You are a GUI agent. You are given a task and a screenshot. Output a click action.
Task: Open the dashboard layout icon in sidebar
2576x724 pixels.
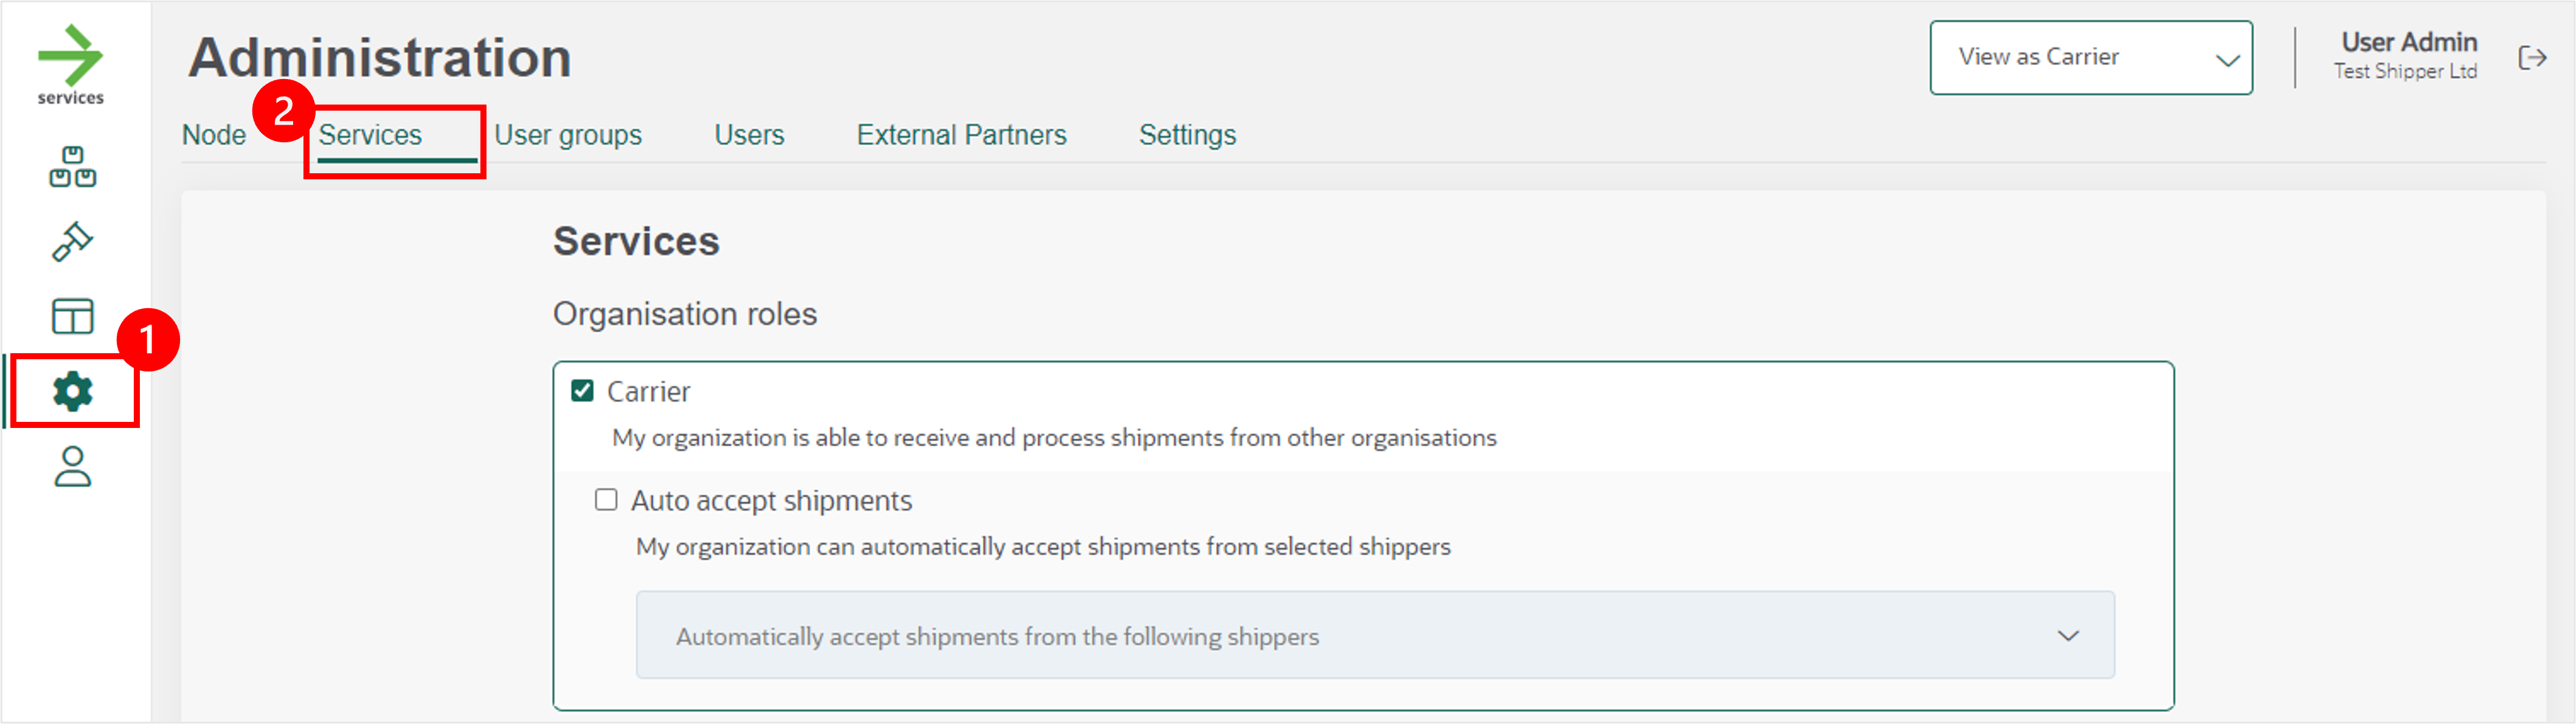72,316
